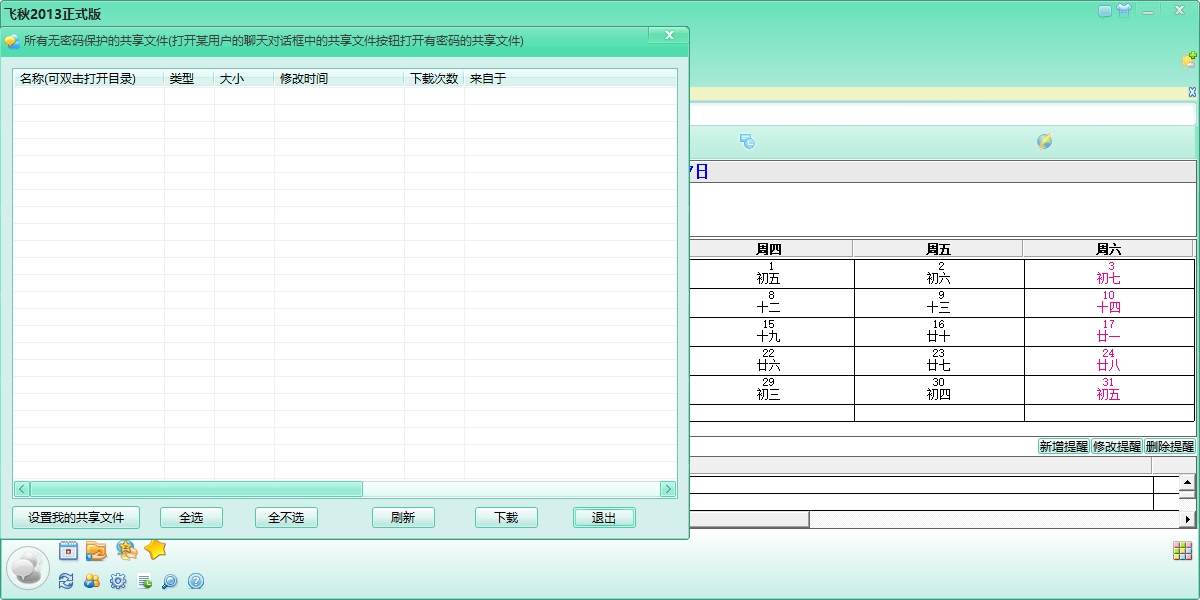Select day 17 in the calendar
The width and height of the screenshot is (1200, 600).
pyautogui.click(x=1108, y=331)
